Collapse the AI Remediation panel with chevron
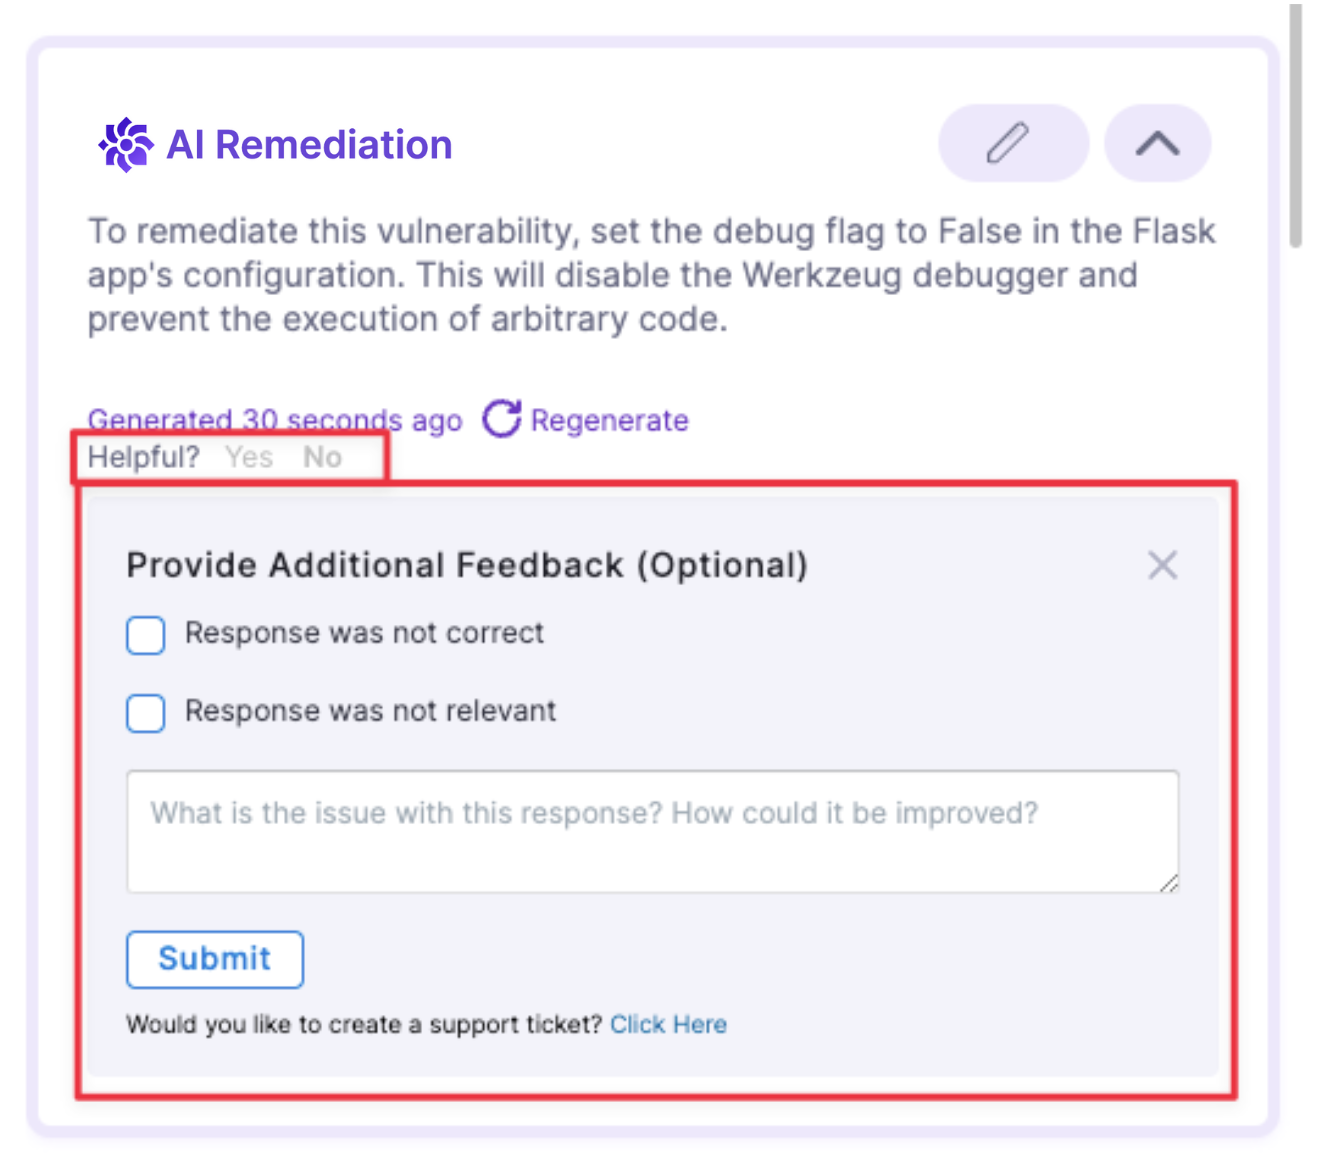Screen dimensions: 1338x1170 tap(1157, 143)
